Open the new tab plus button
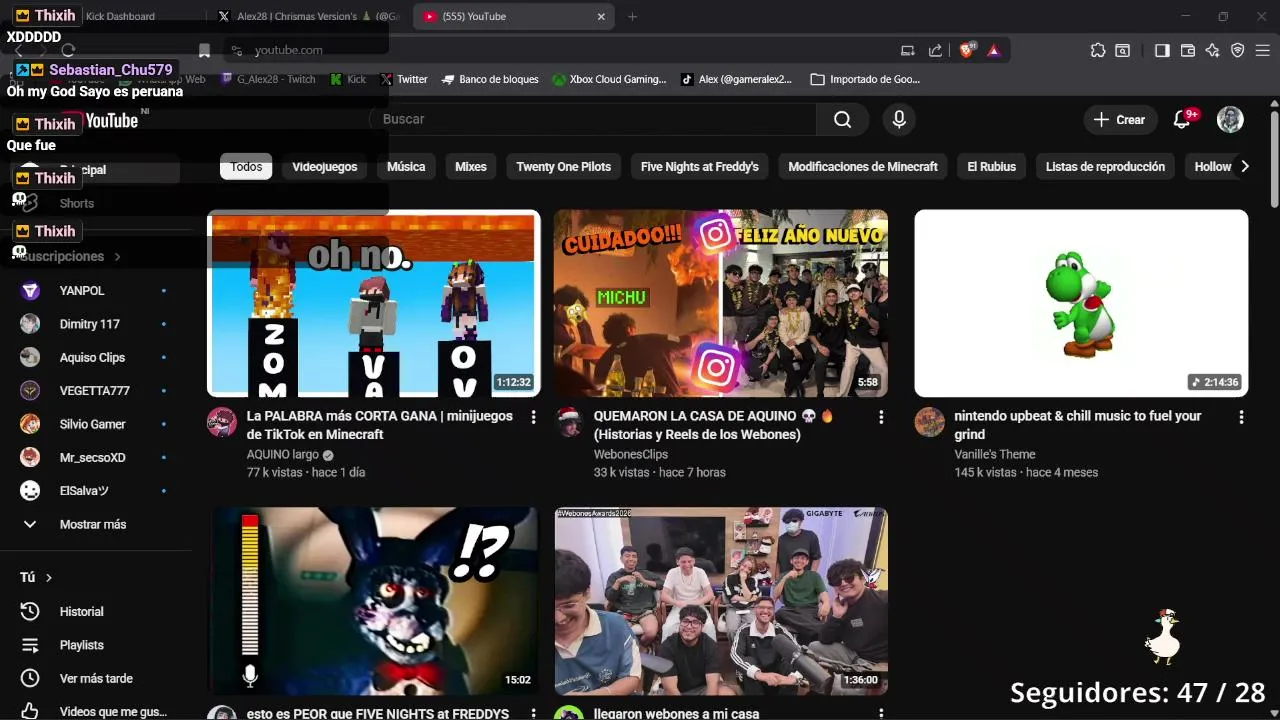This screenshot has height=720, width=1280. click(632, 16)
